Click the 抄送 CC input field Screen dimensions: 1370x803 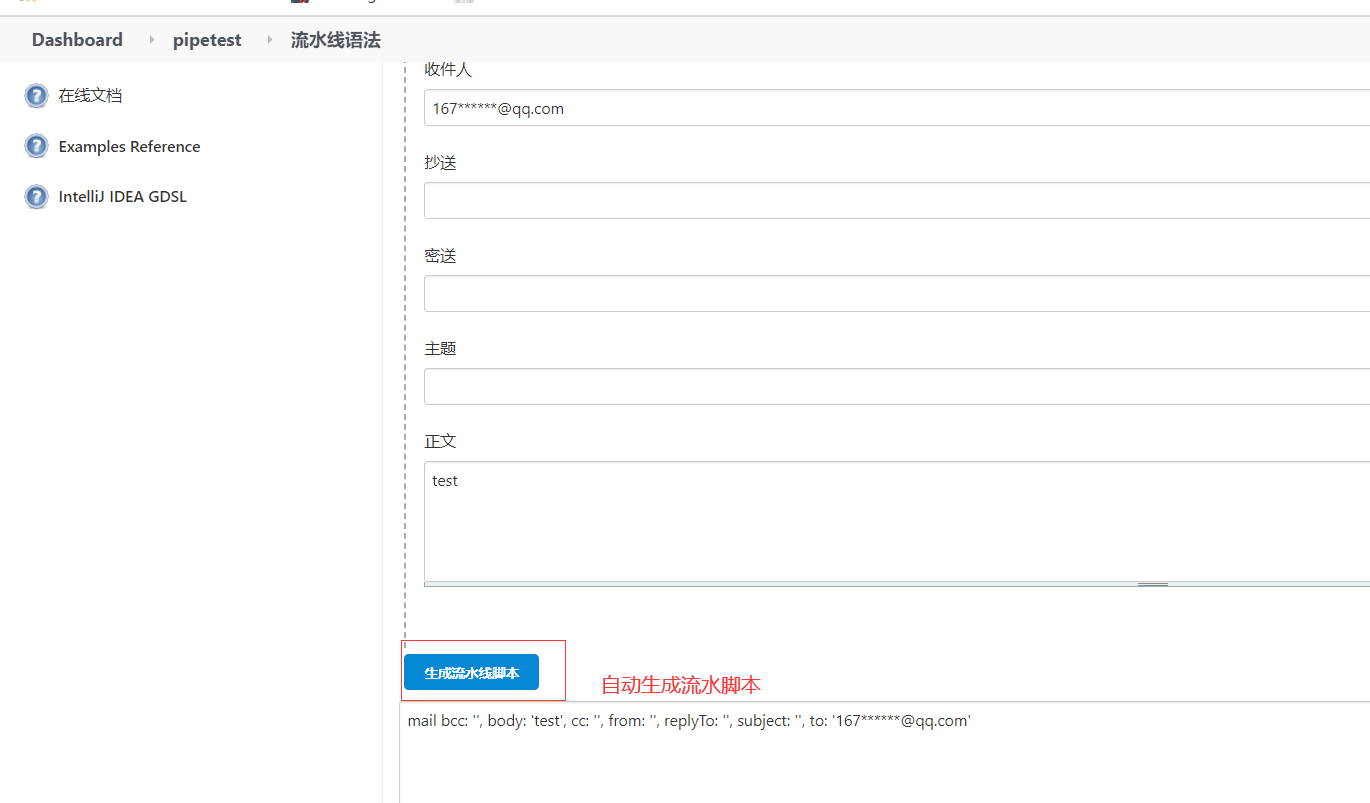tap(897, 200)
